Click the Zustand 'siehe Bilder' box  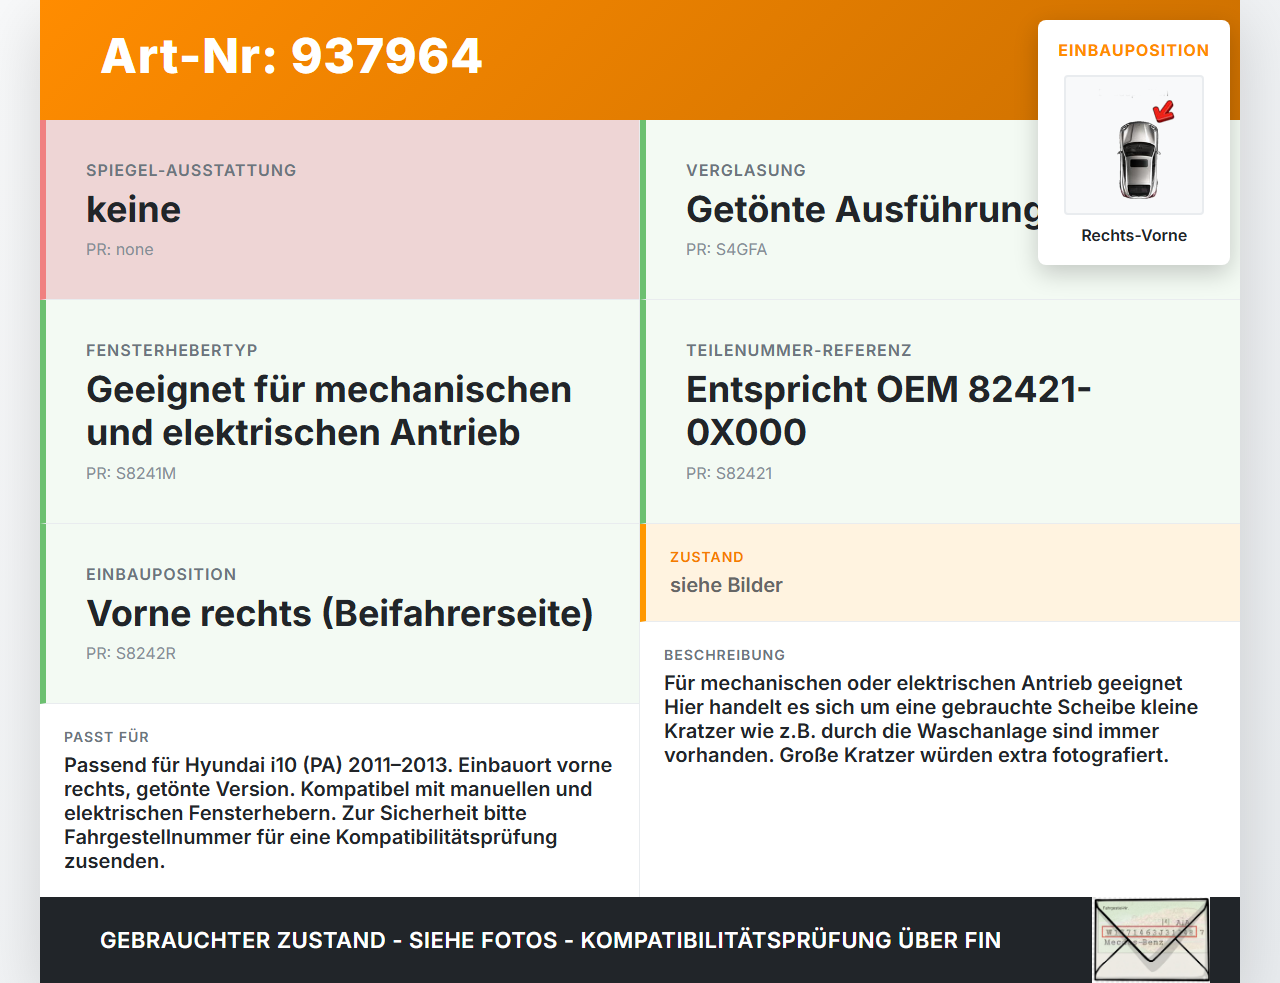click(x=940, y=572)
